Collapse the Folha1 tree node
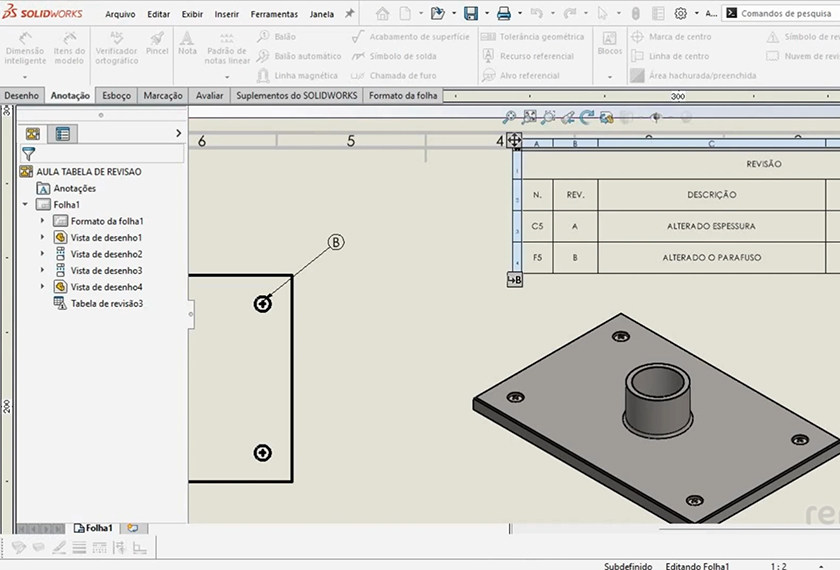Viewport: 840px width, 570px height. click(25, 205)
